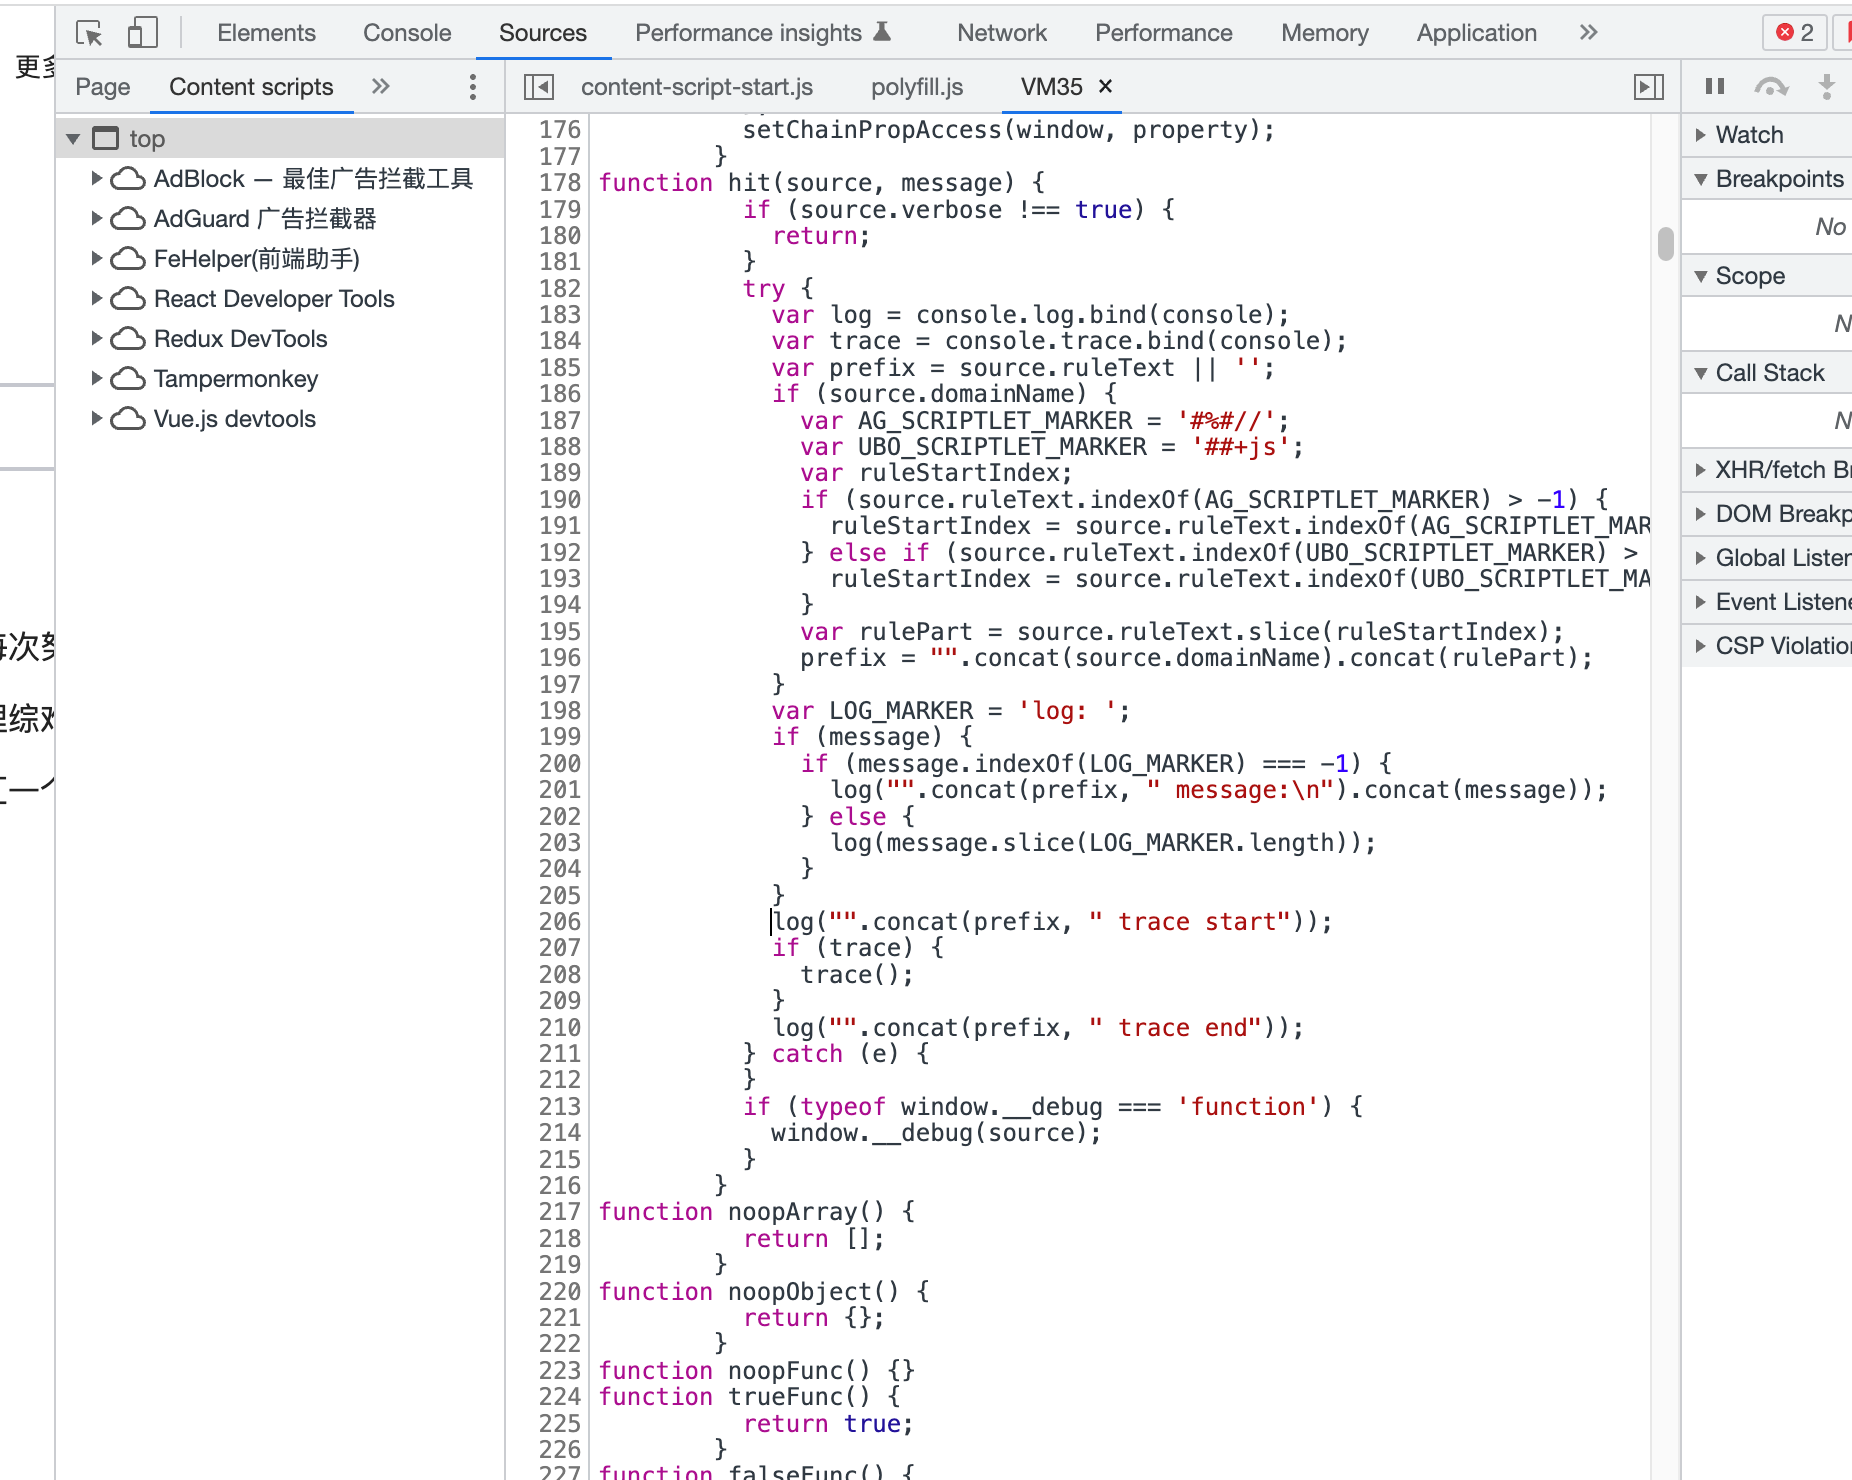Click the step over function icon

click(1771, 87)
